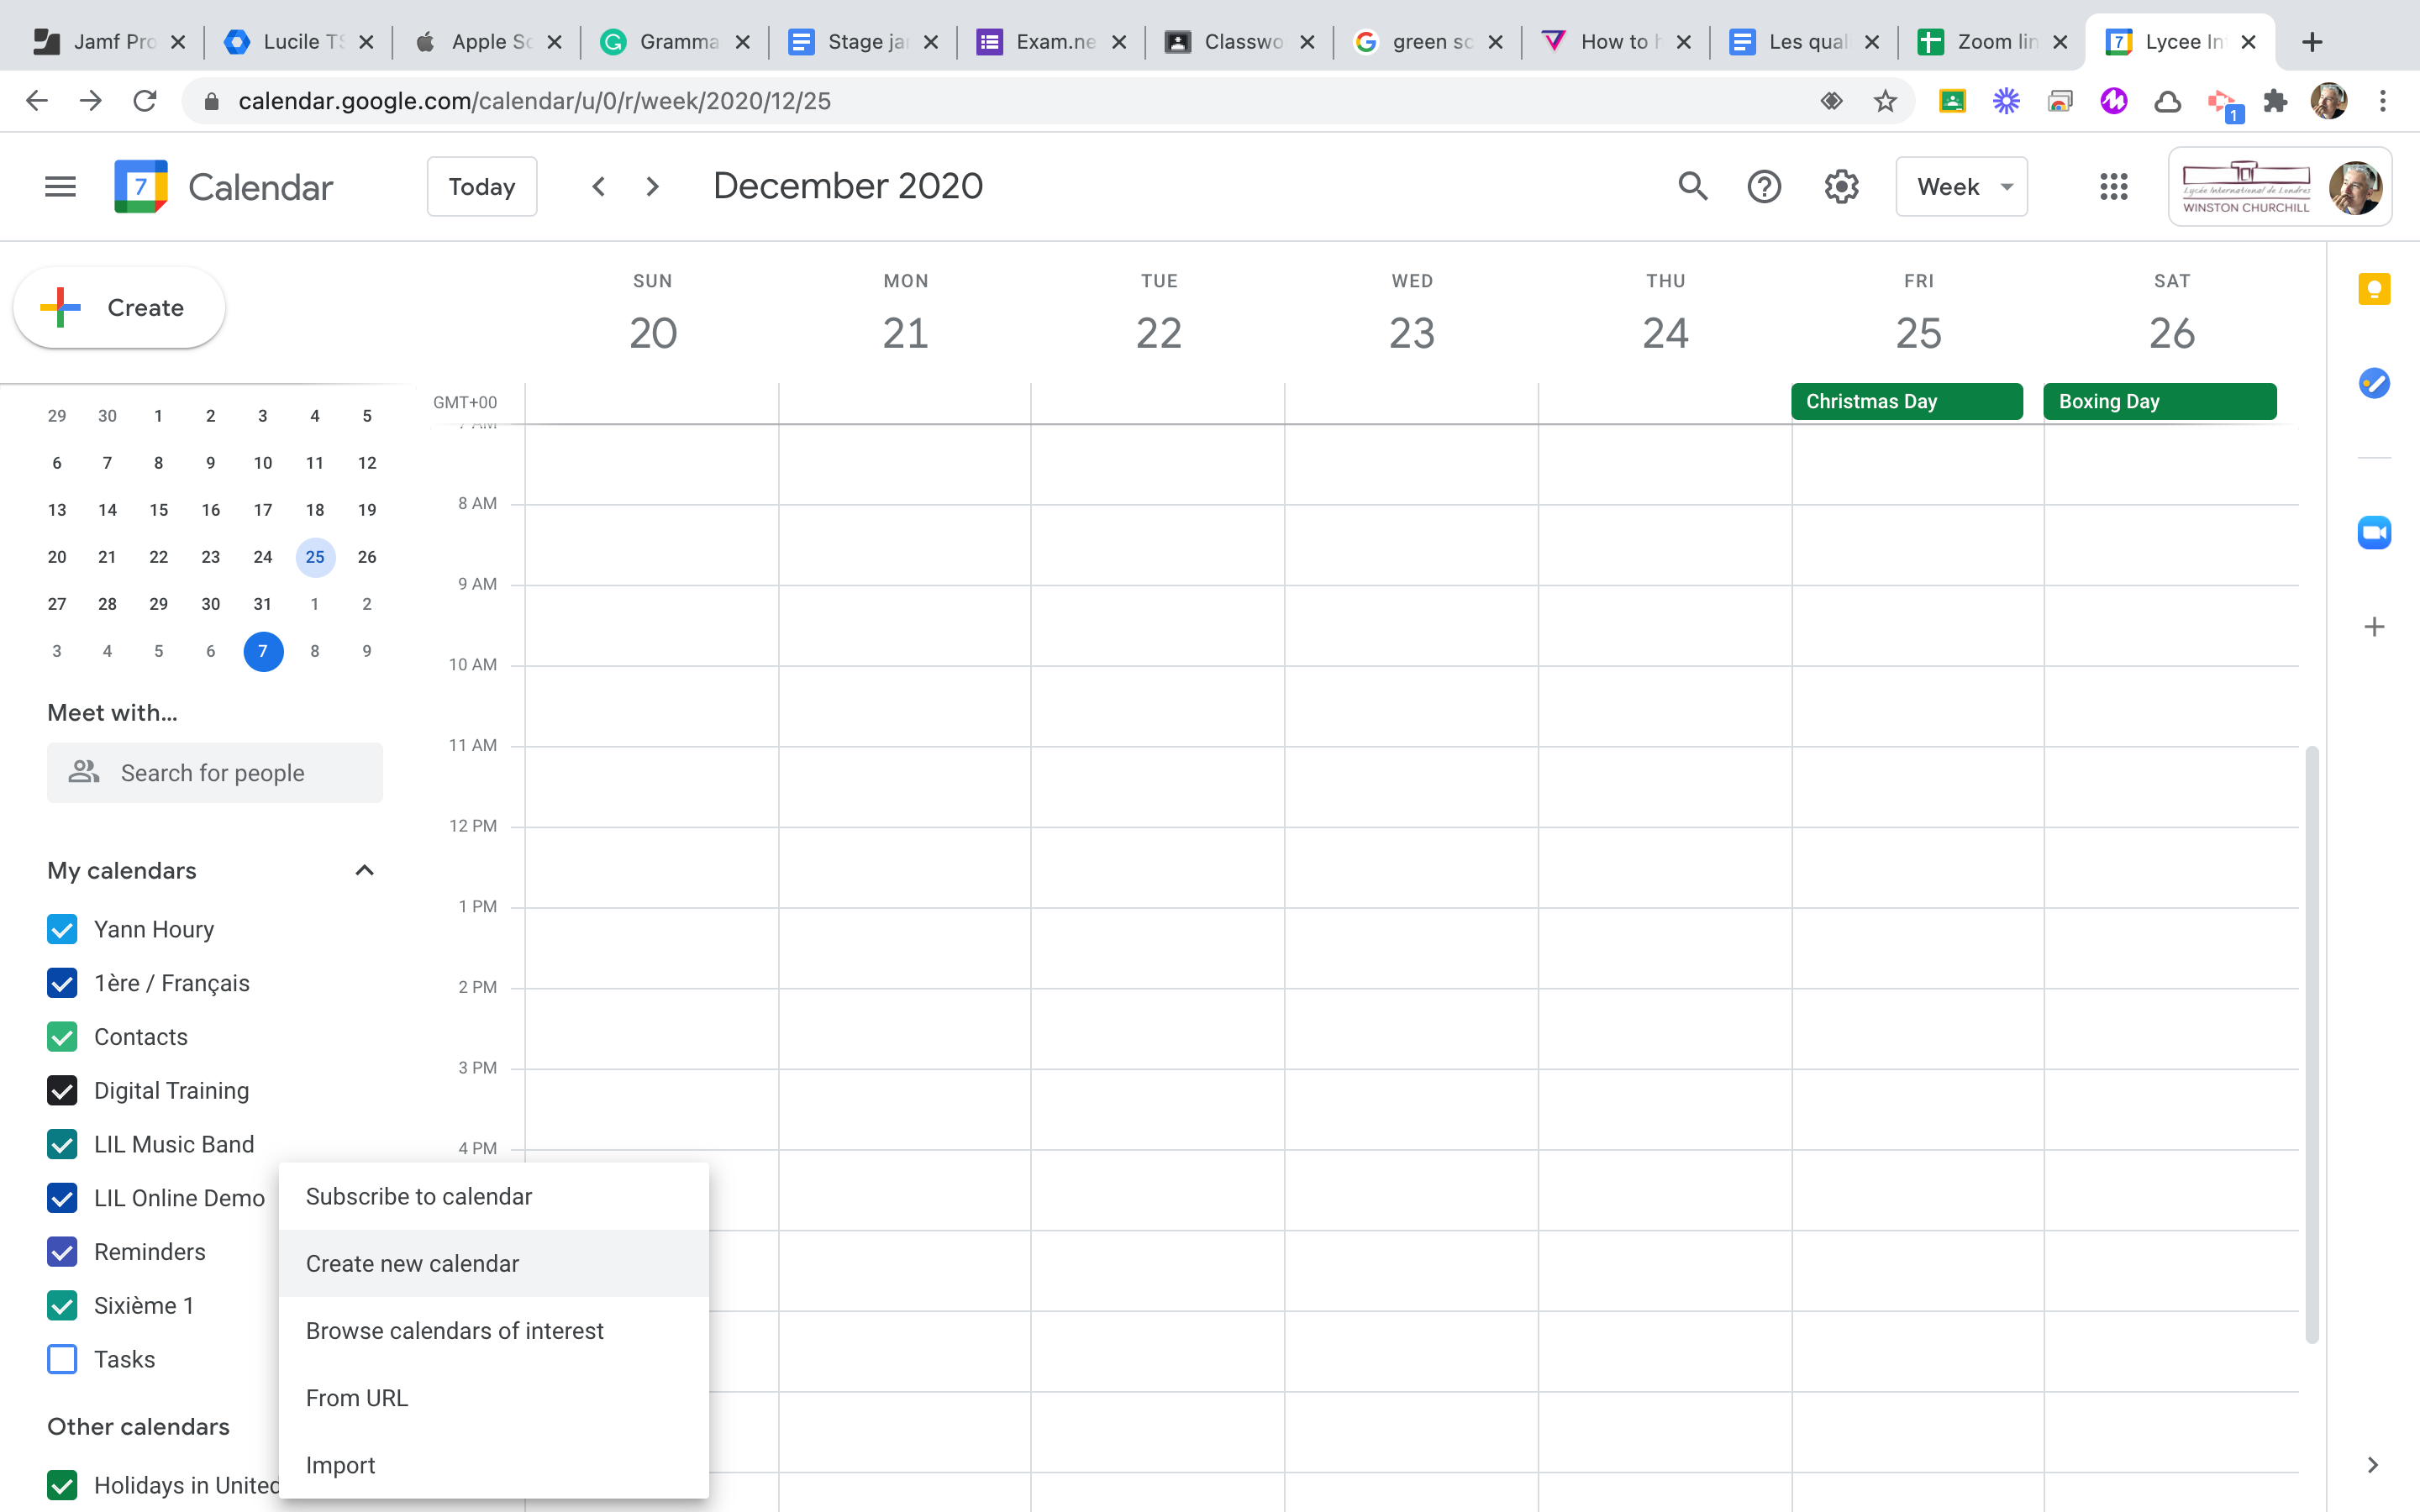The width and height of the screenshot is (2420, 1512).
Task: Click the search magnifier icon
Action: (1692, 187)
